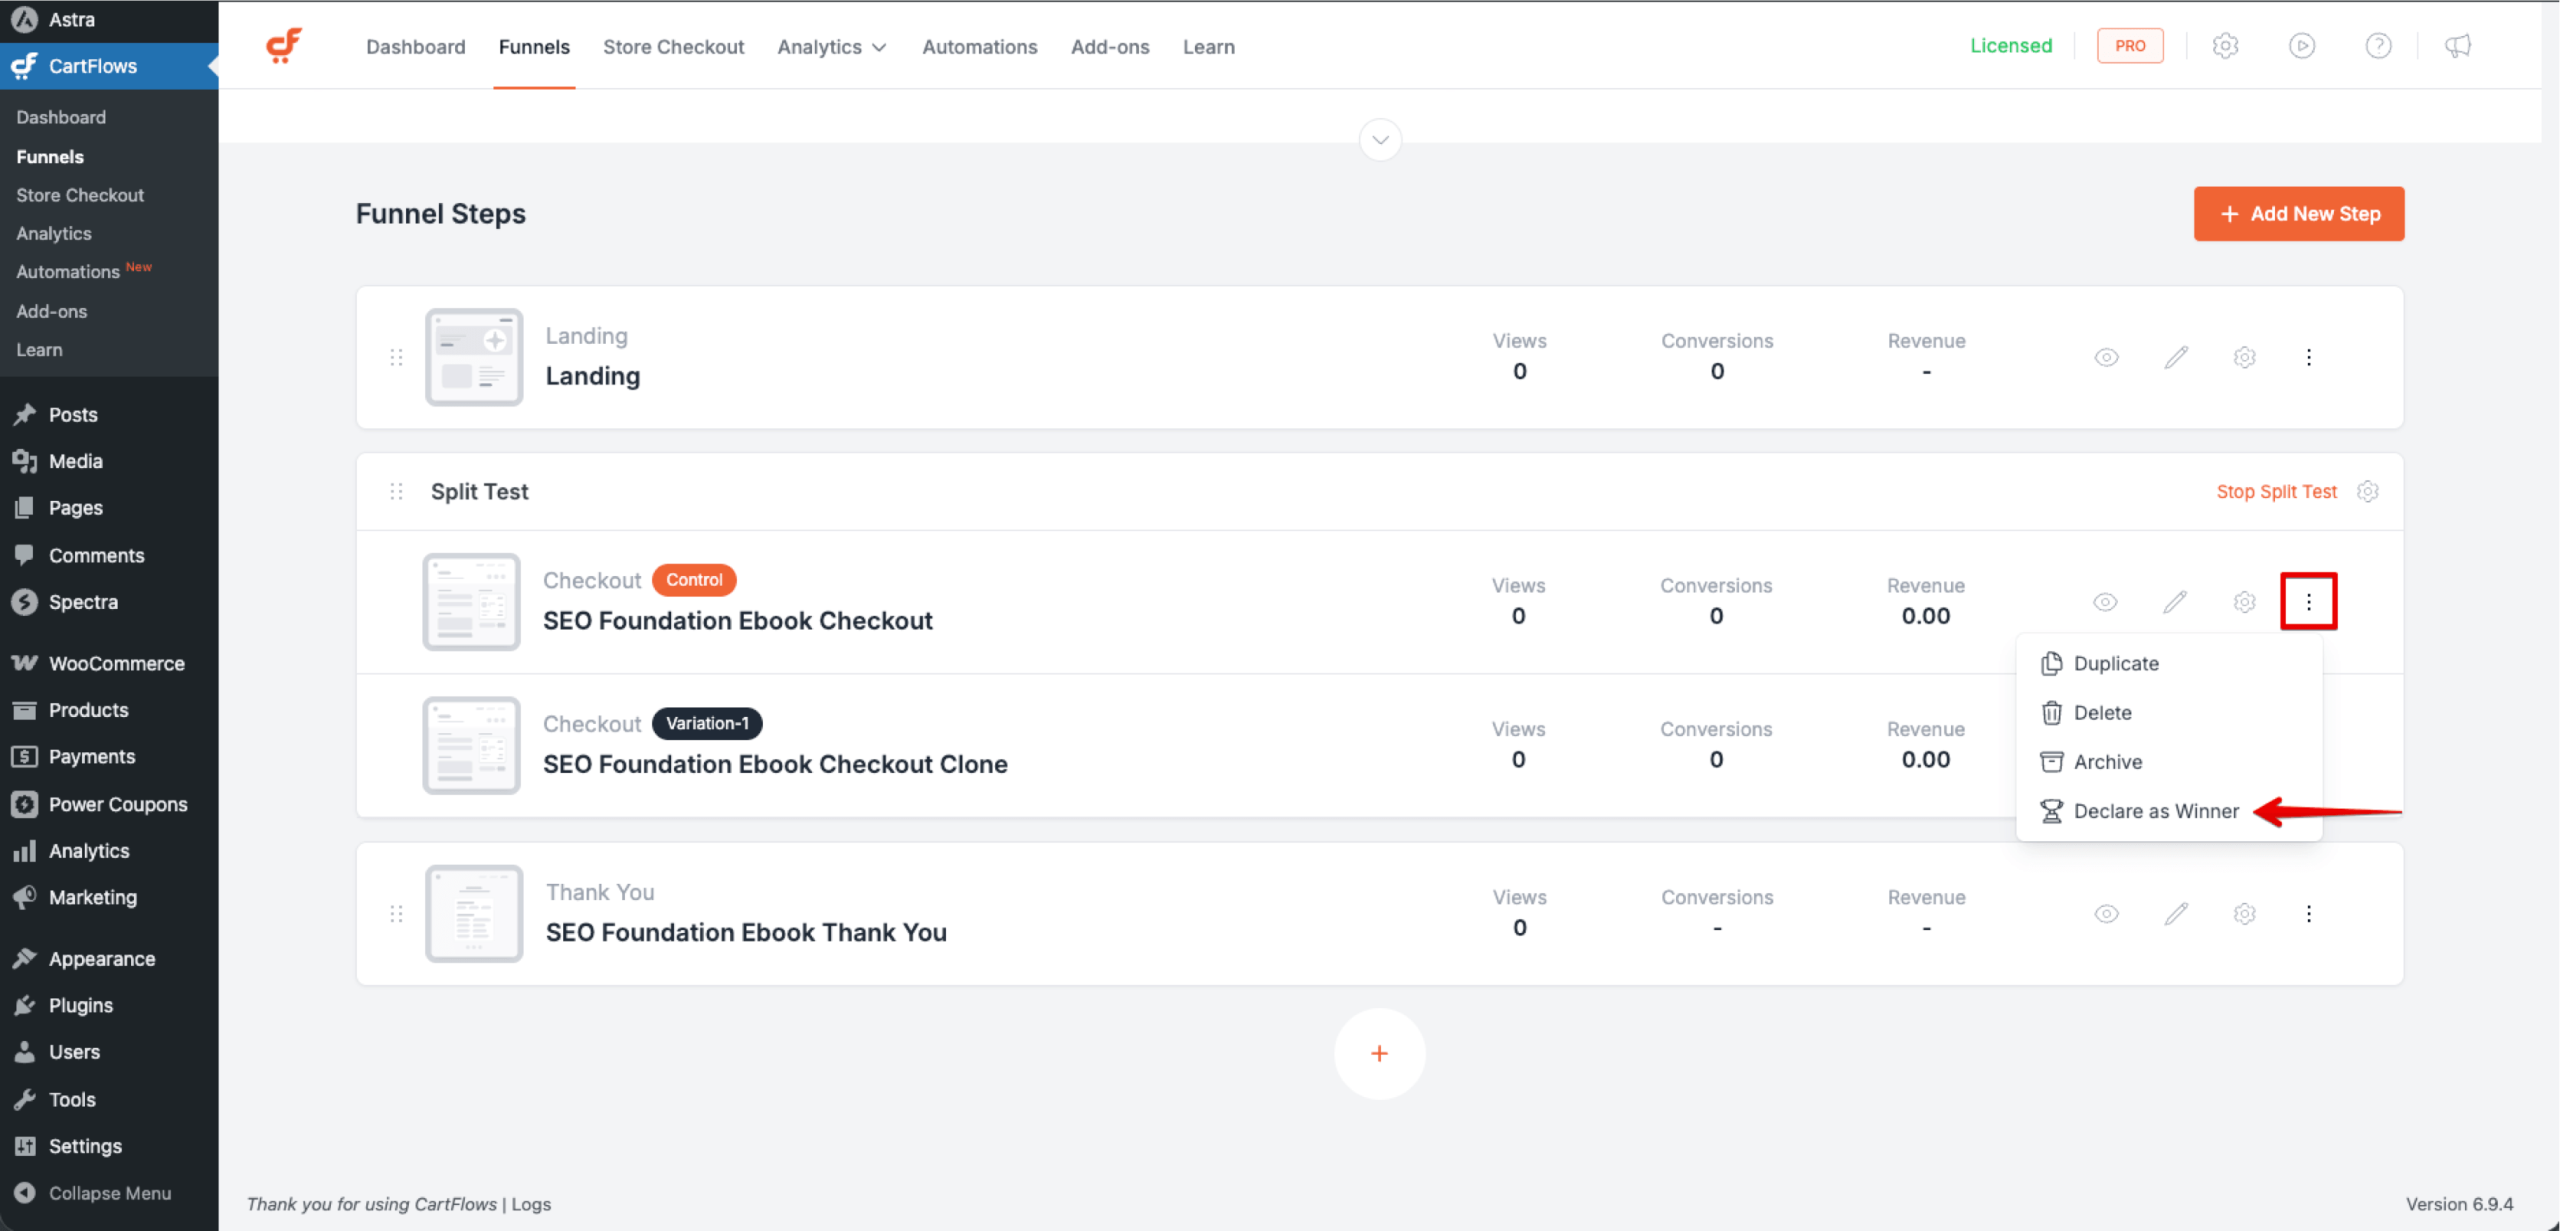Switch to the Store Checkout tab
Image resolution: width=2560 pixels, height=1231 pixels.
[x=673, y=47]
